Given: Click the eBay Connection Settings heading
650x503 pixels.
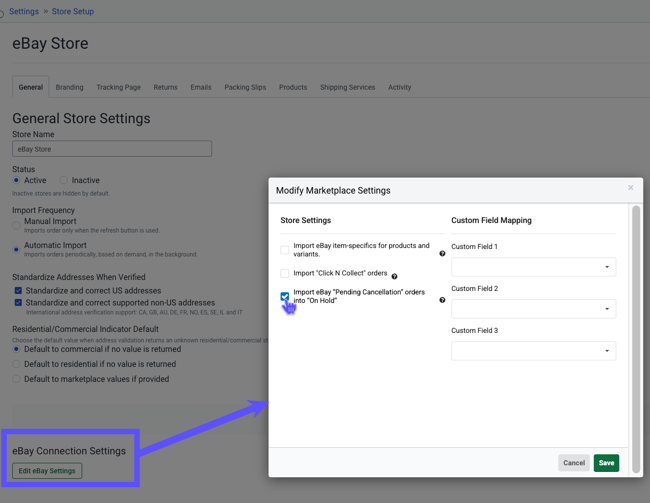Looking at the screenshot, I should coord(69,451).
